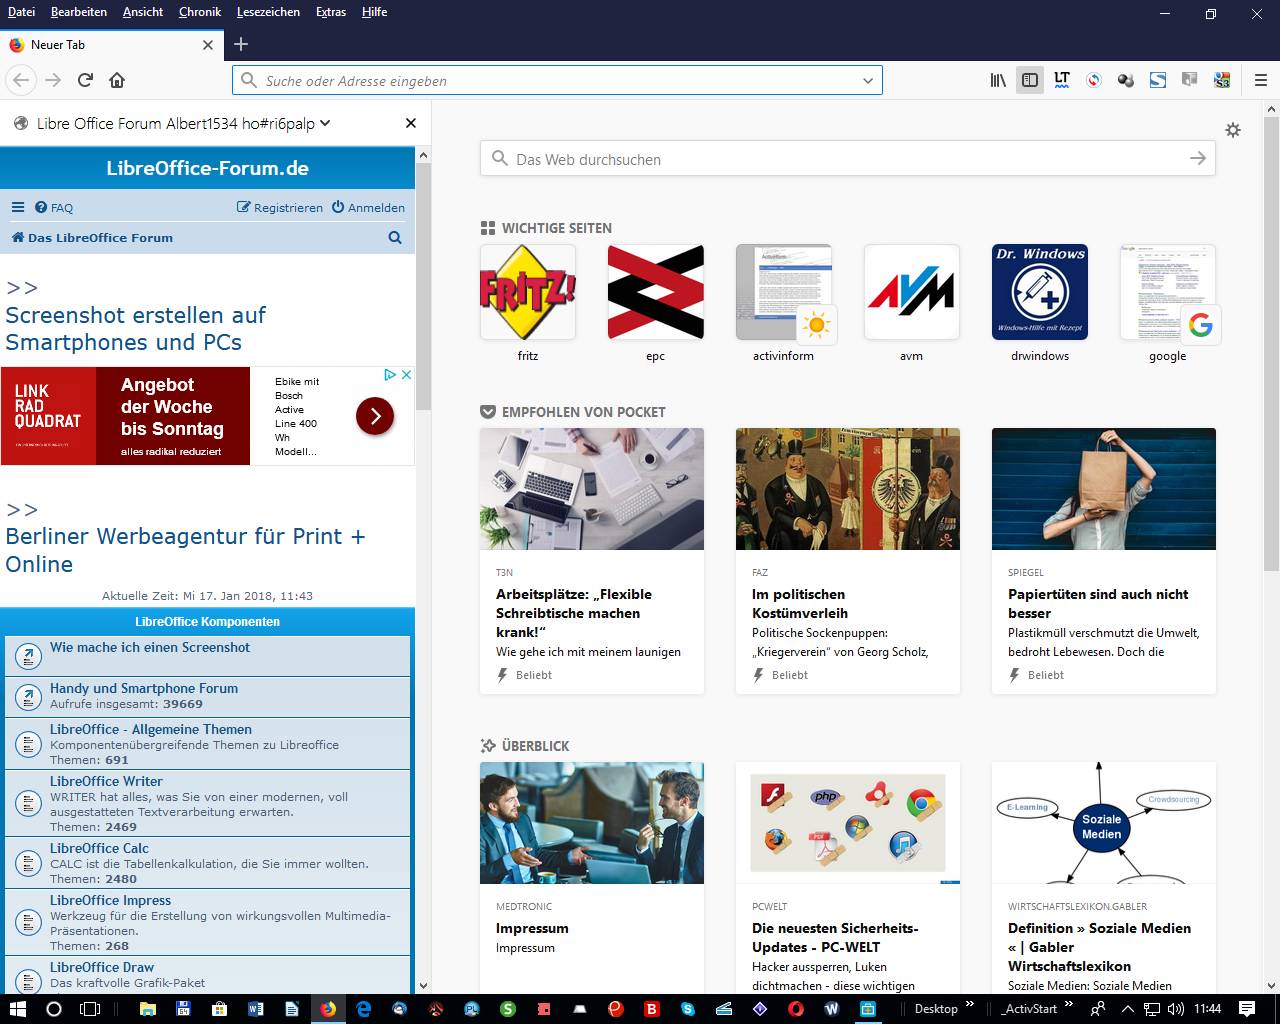Screen dimensions: 1280x1024
Task: Click the forum search magnifier icon
Action: pyautogui.click(x=395, y=238)
